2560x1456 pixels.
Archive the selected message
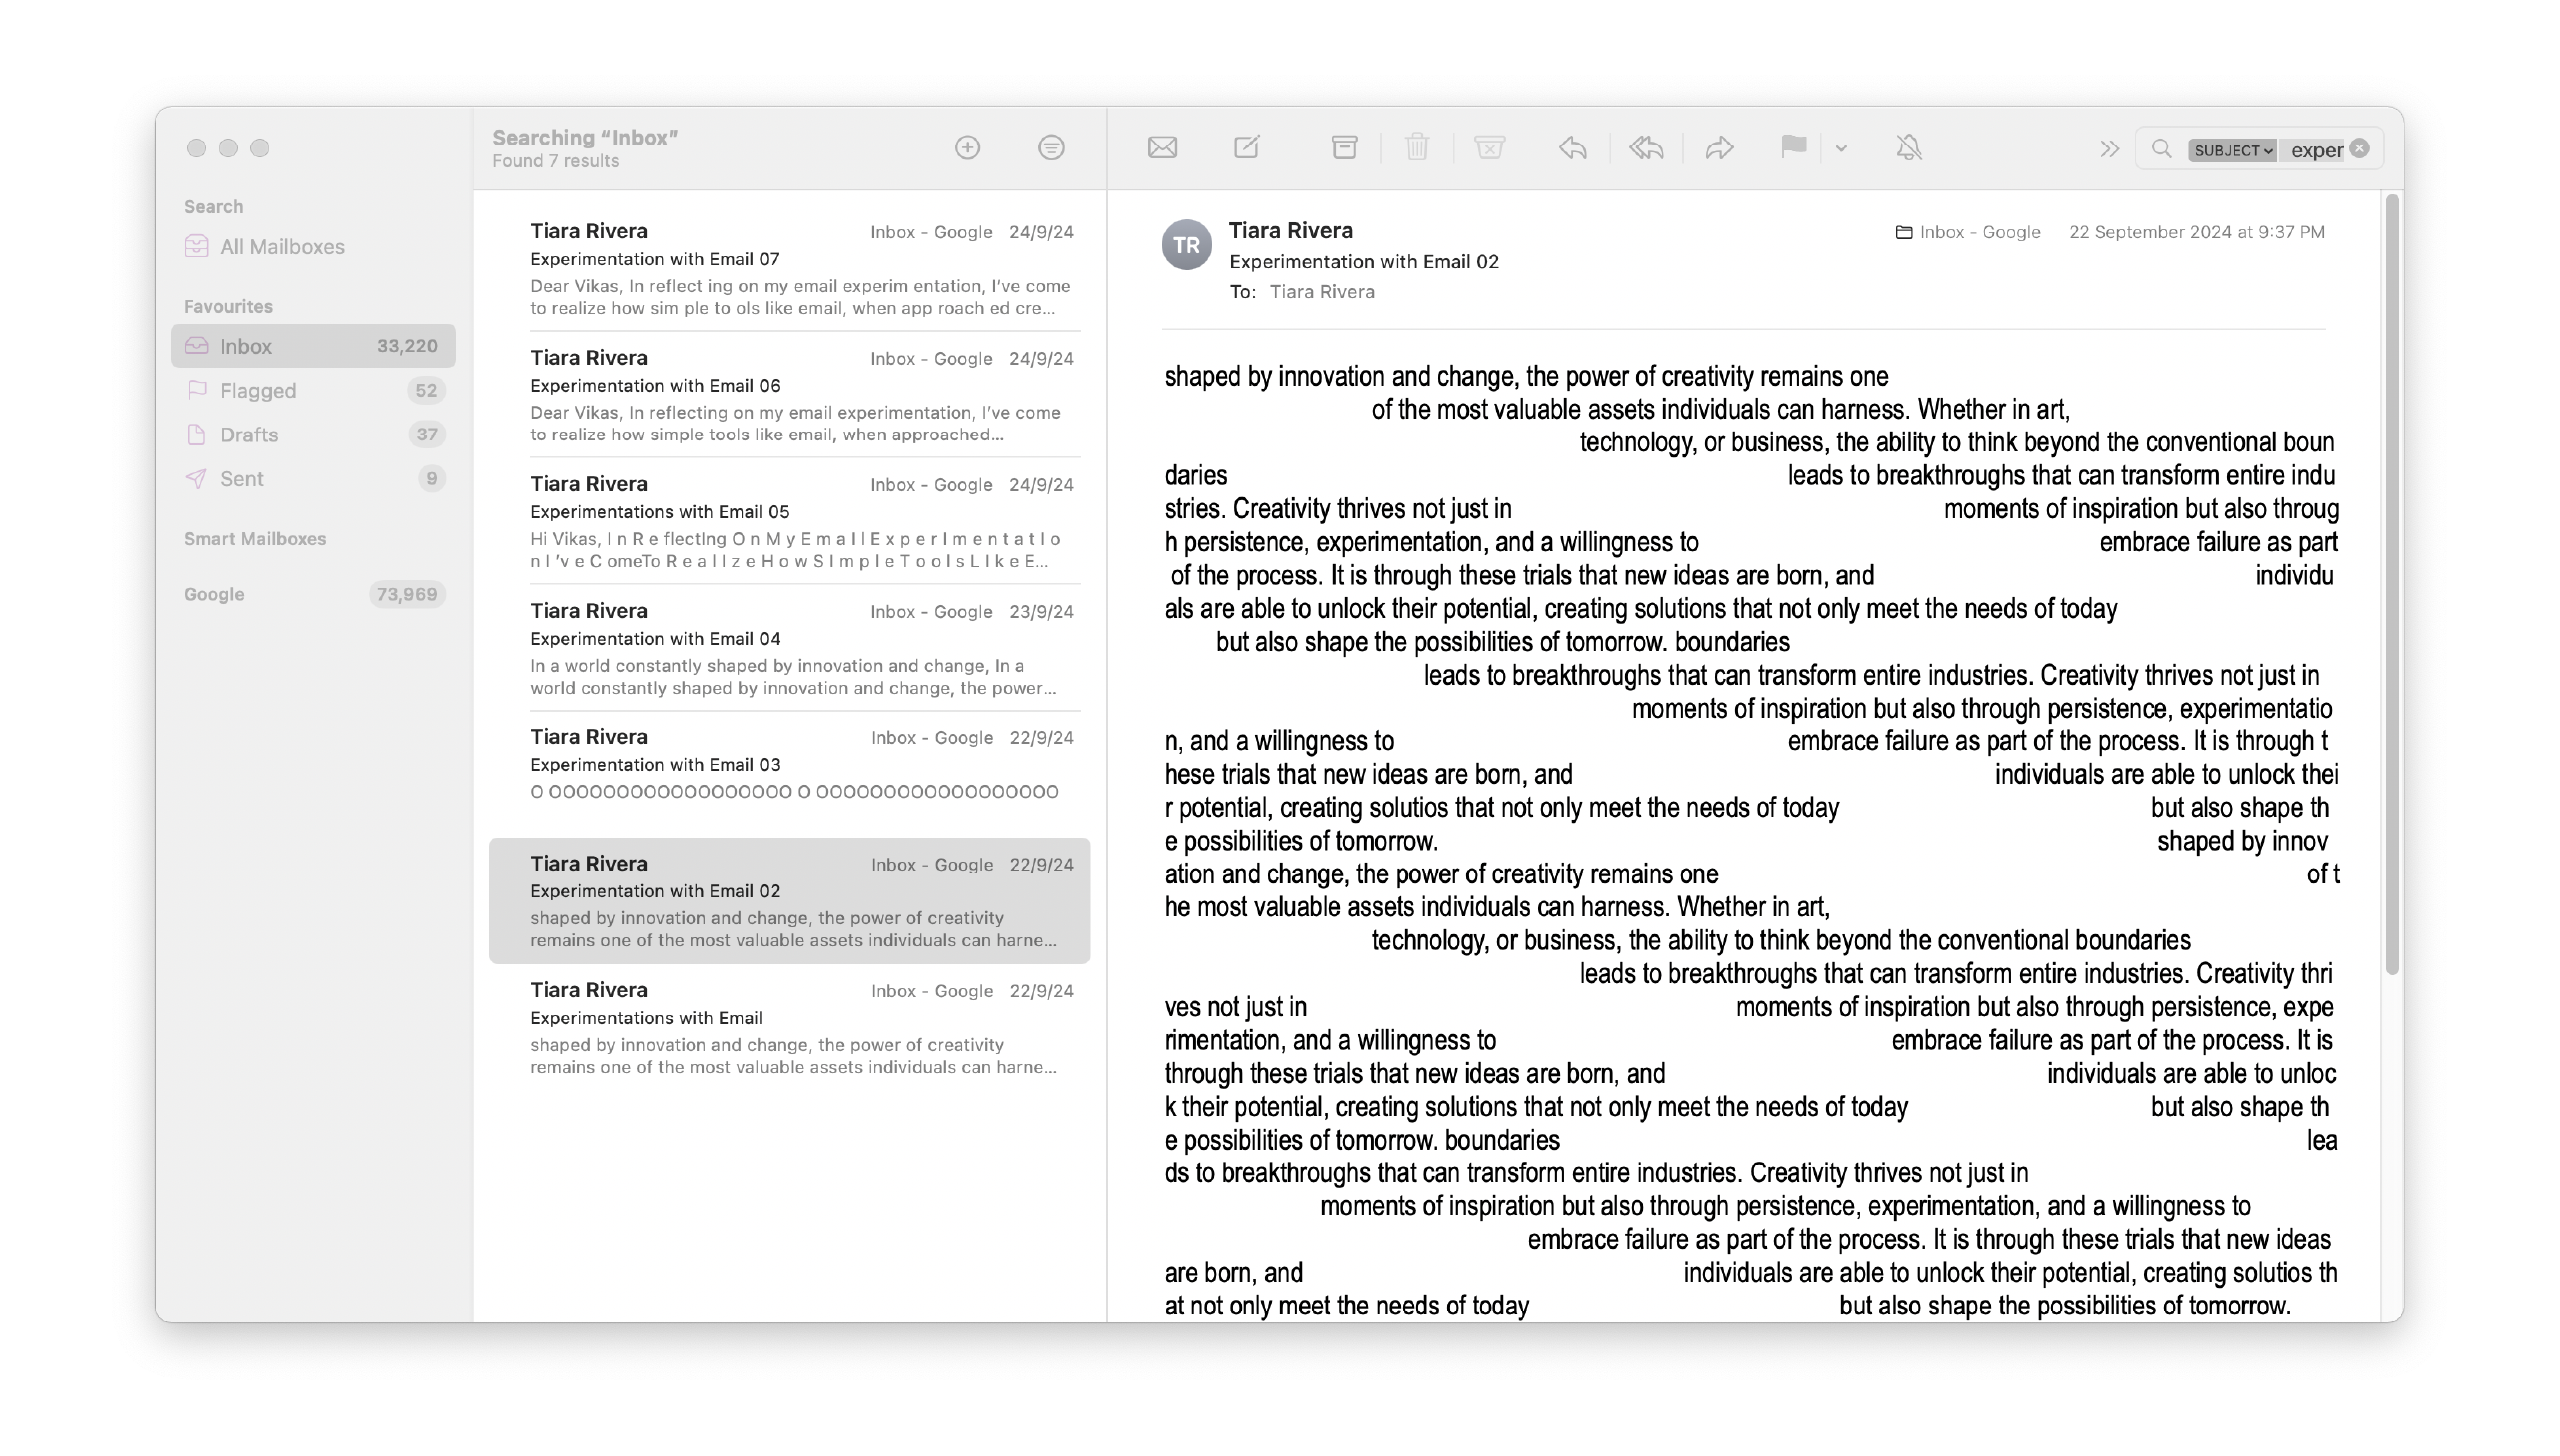pyautogui.click(x=1344, y=148)
